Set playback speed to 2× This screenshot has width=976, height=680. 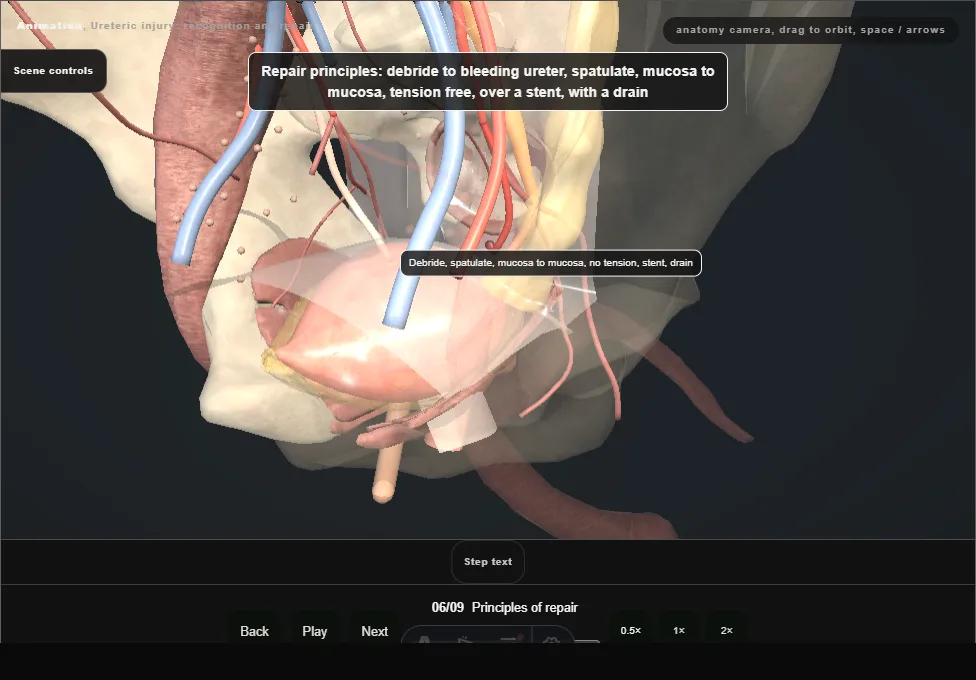click(726, 630)
